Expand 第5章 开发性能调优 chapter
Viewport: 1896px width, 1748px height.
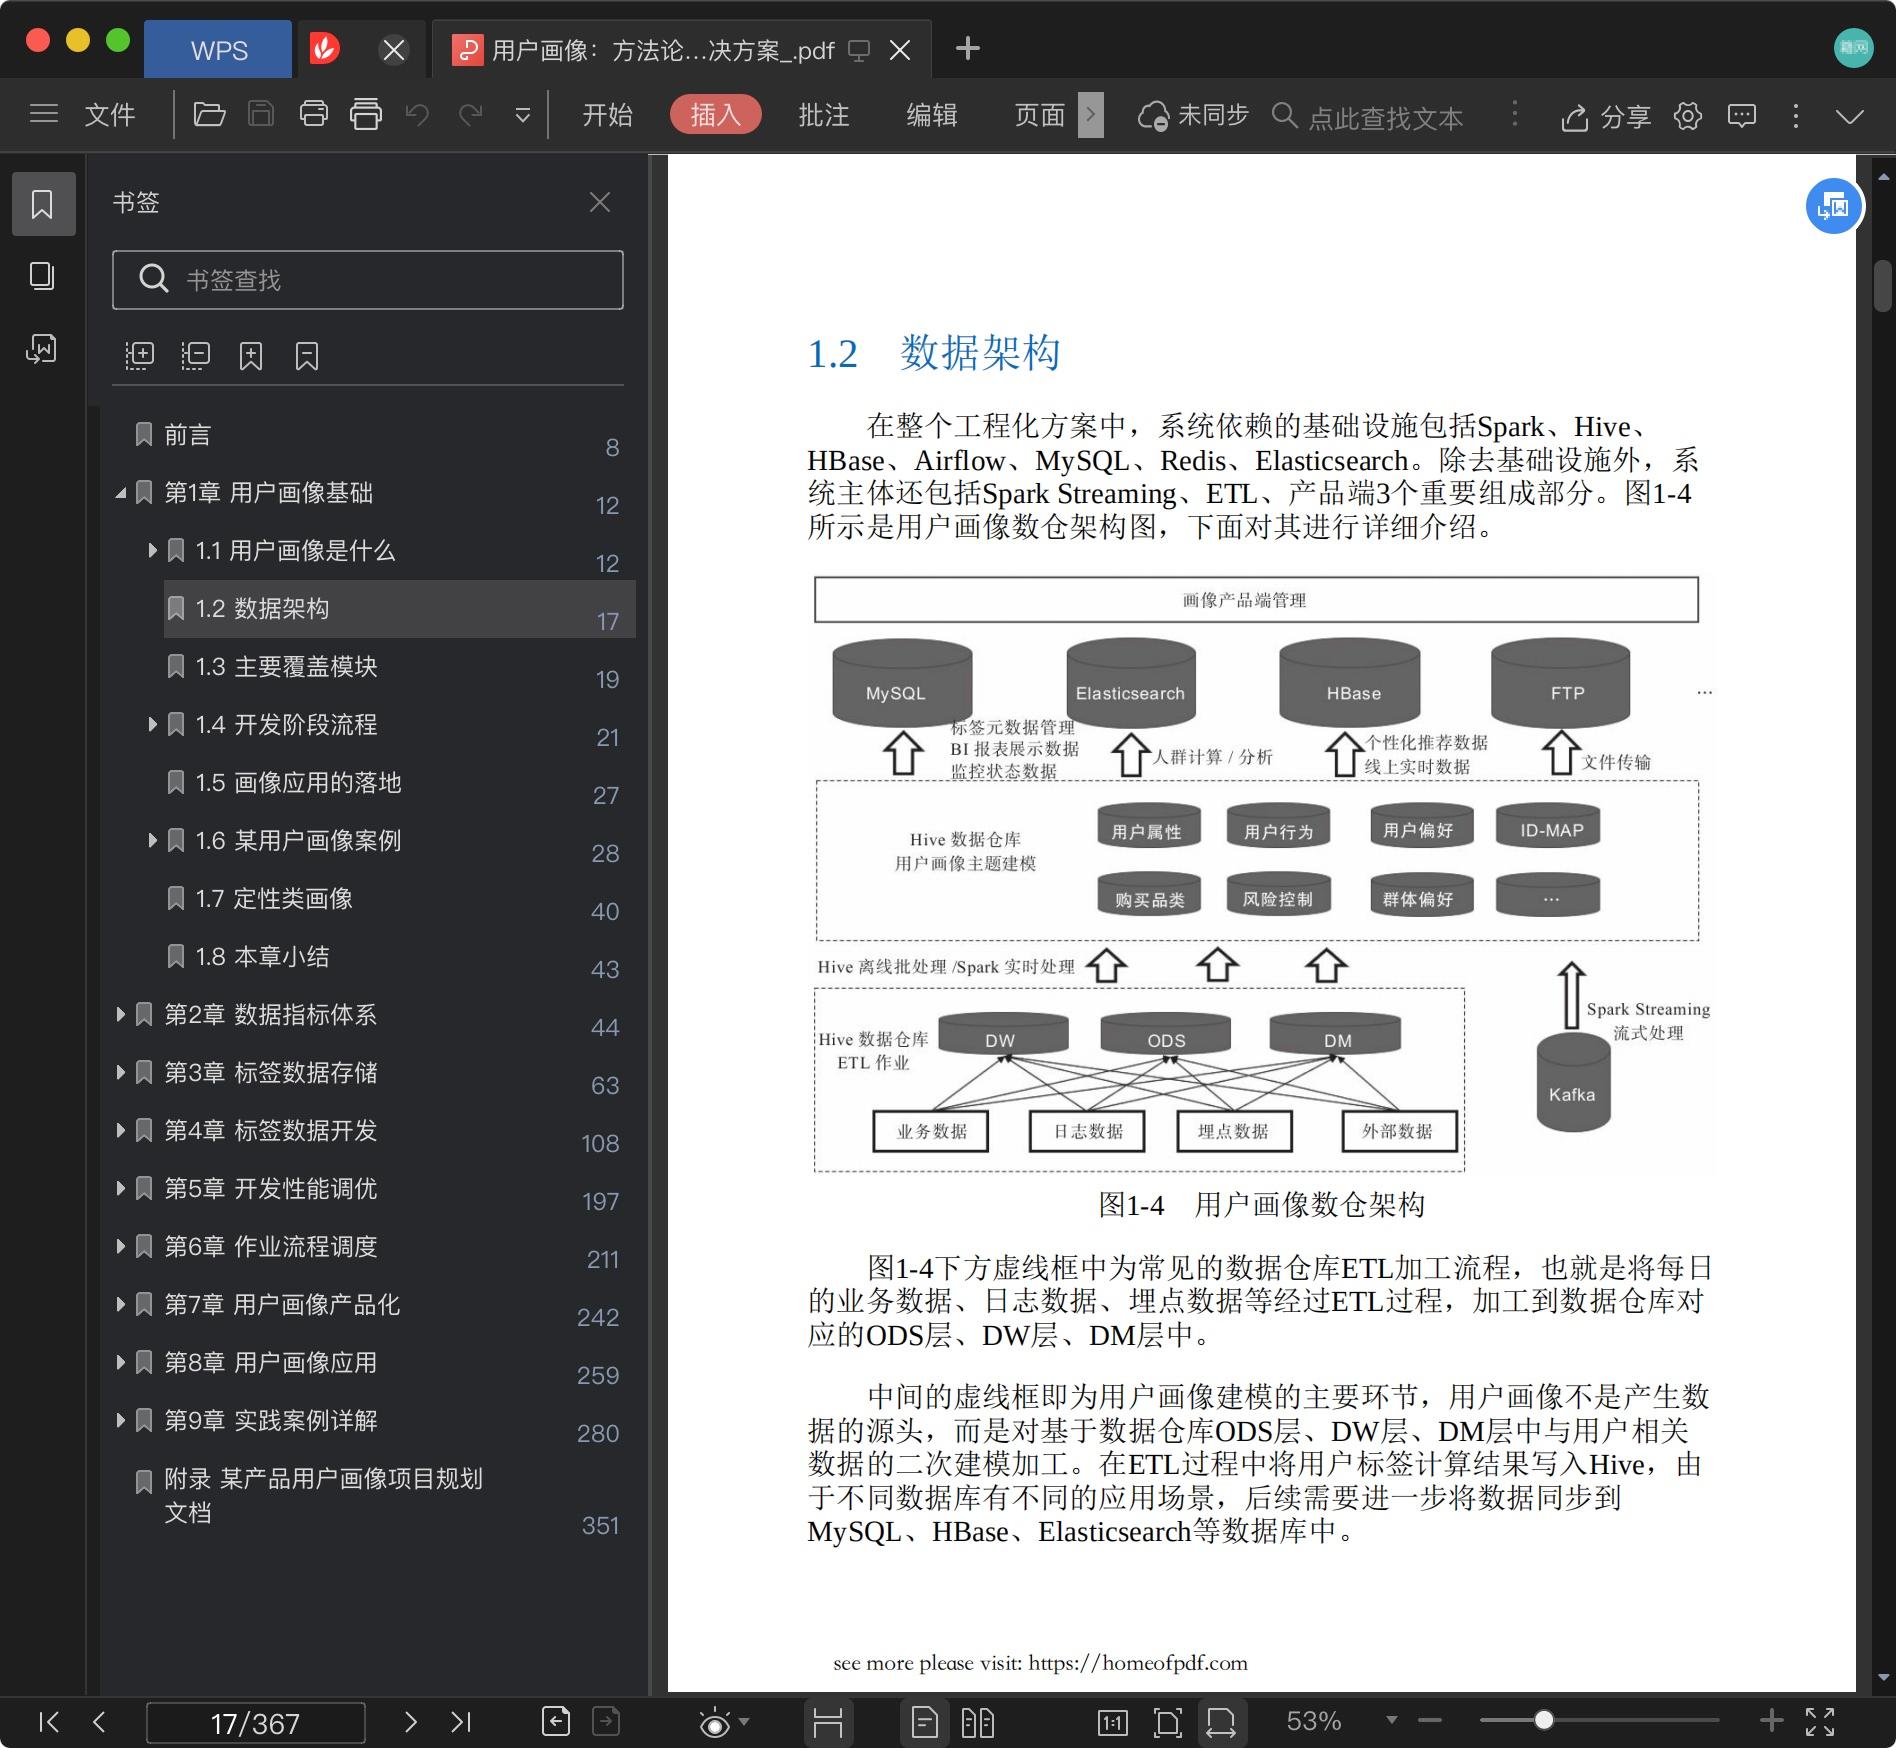pos(121,1188)
